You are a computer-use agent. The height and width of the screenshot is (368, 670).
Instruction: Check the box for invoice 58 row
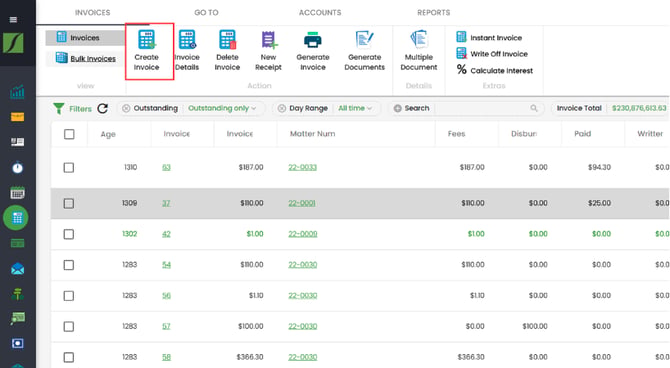pos(69,357)
